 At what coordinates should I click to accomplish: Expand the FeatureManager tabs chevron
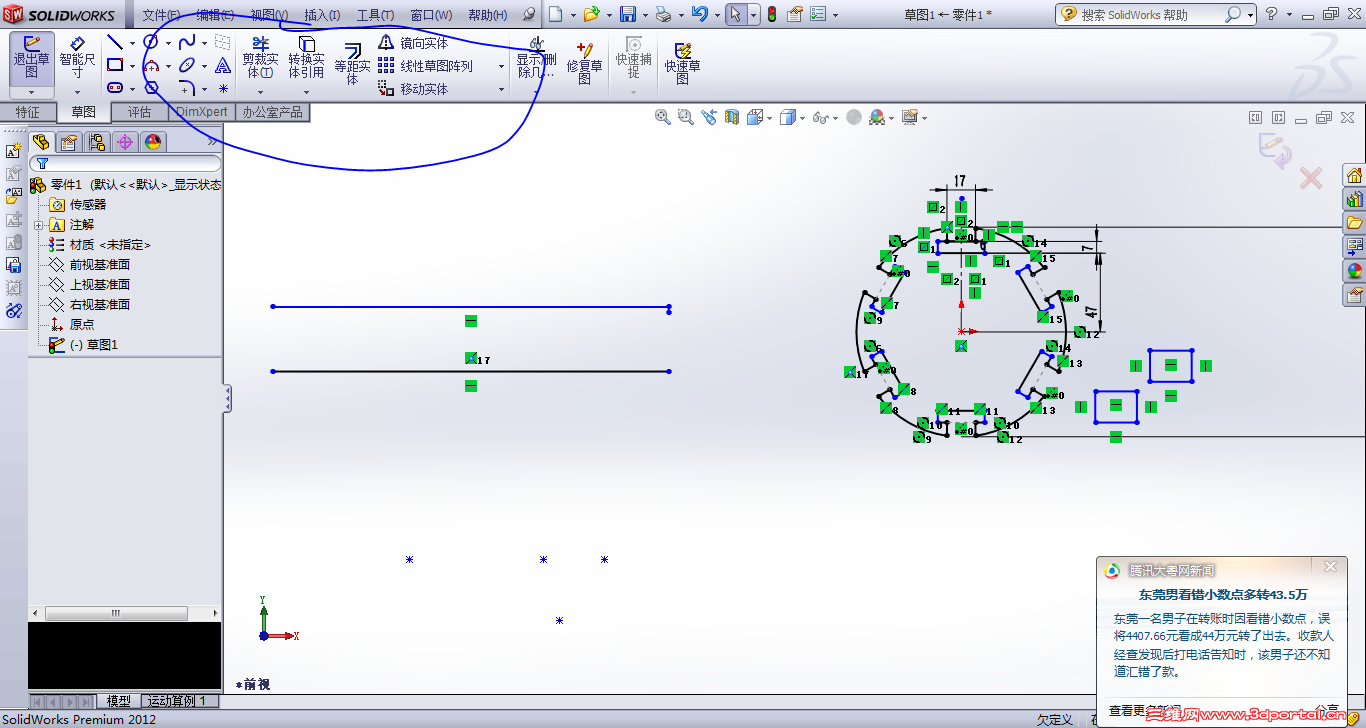coord(212,142)
